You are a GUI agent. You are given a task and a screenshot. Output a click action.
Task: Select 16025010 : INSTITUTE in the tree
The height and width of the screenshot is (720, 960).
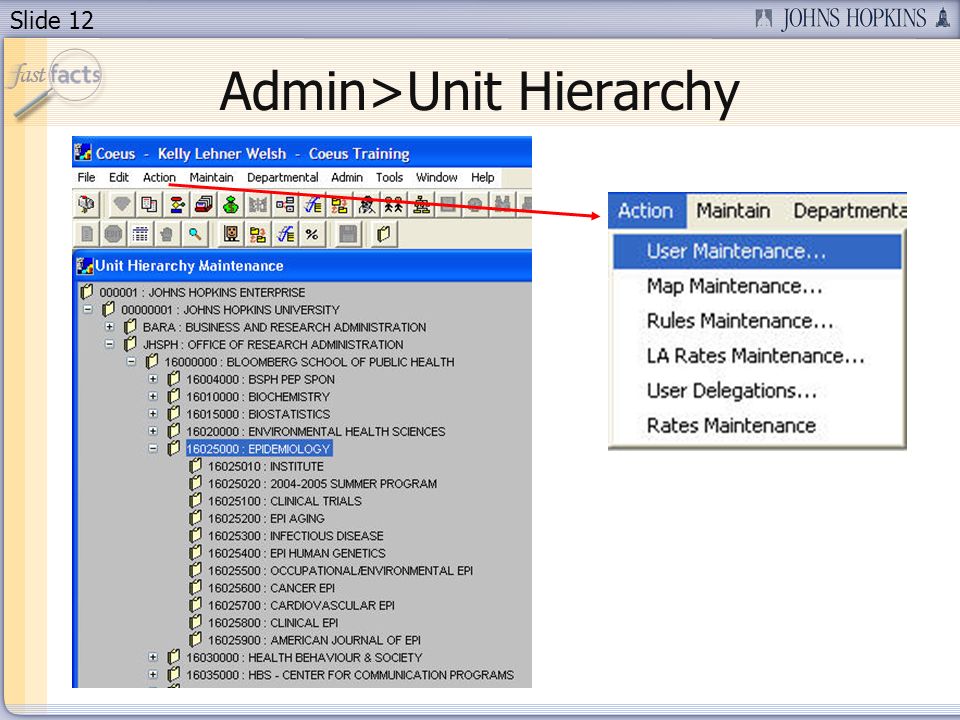(x=266, y=467)
